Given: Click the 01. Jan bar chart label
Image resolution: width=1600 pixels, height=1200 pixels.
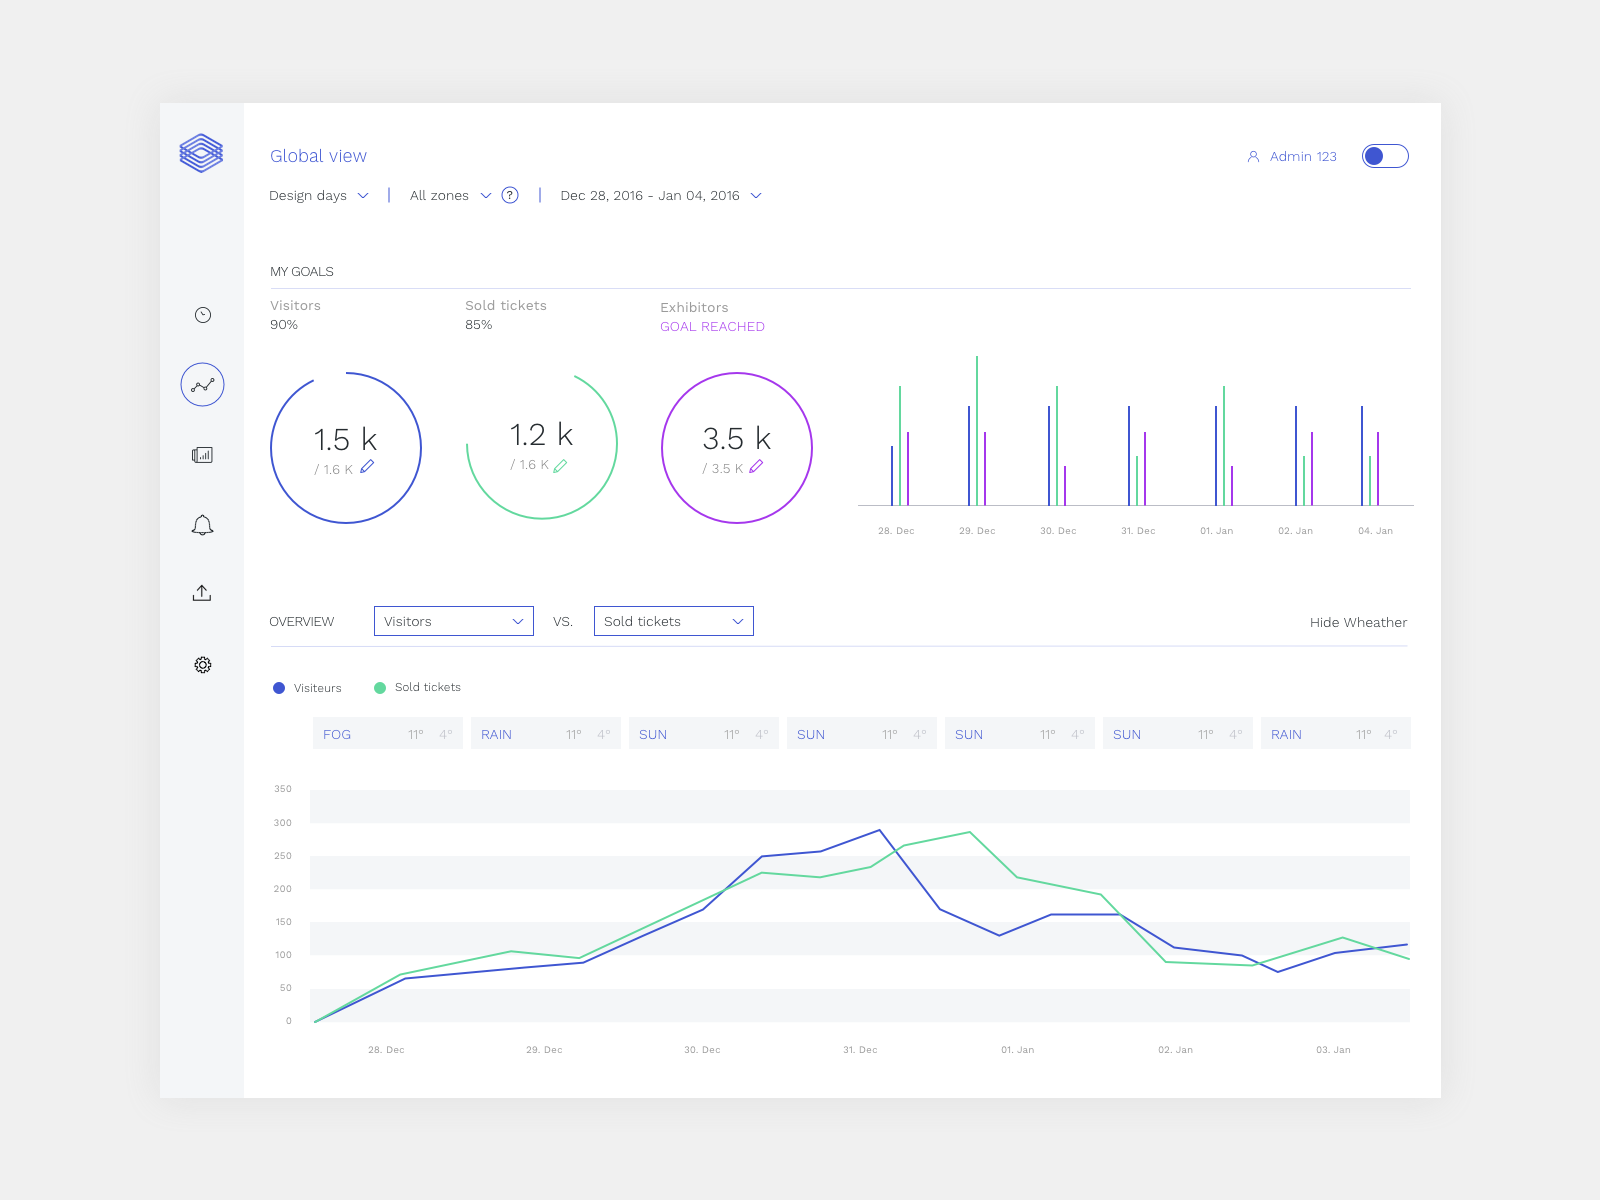Looking at the screenshot, I should click(1217, 531).
